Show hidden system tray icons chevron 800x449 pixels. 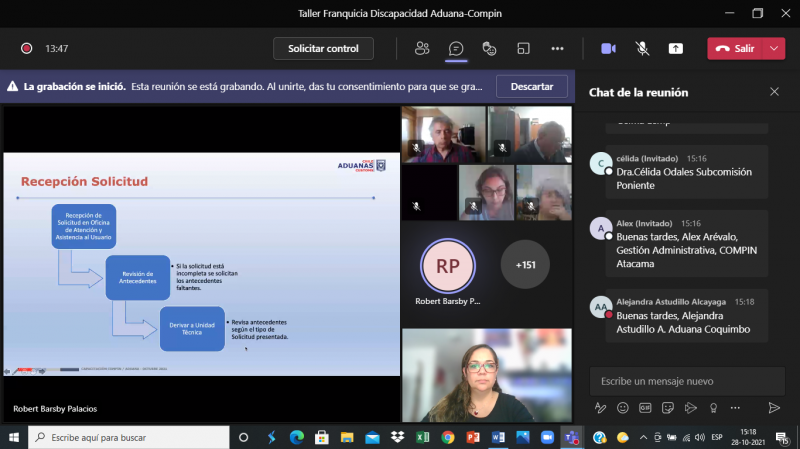click(643, 437)
